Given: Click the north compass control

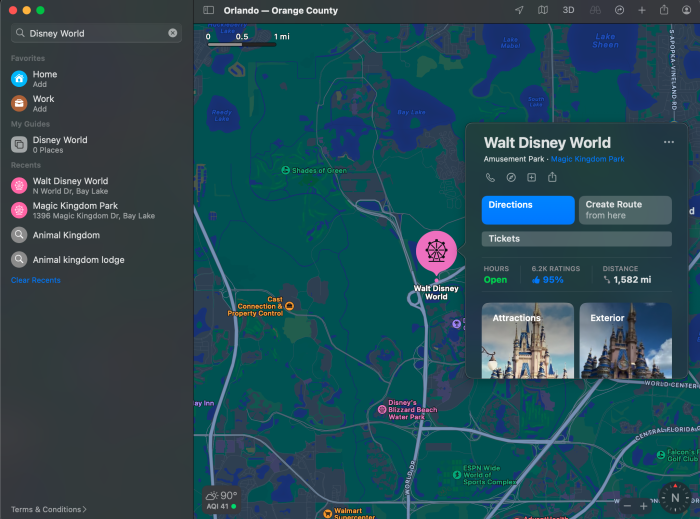Looking at the screenshot, I should (675, 498).
